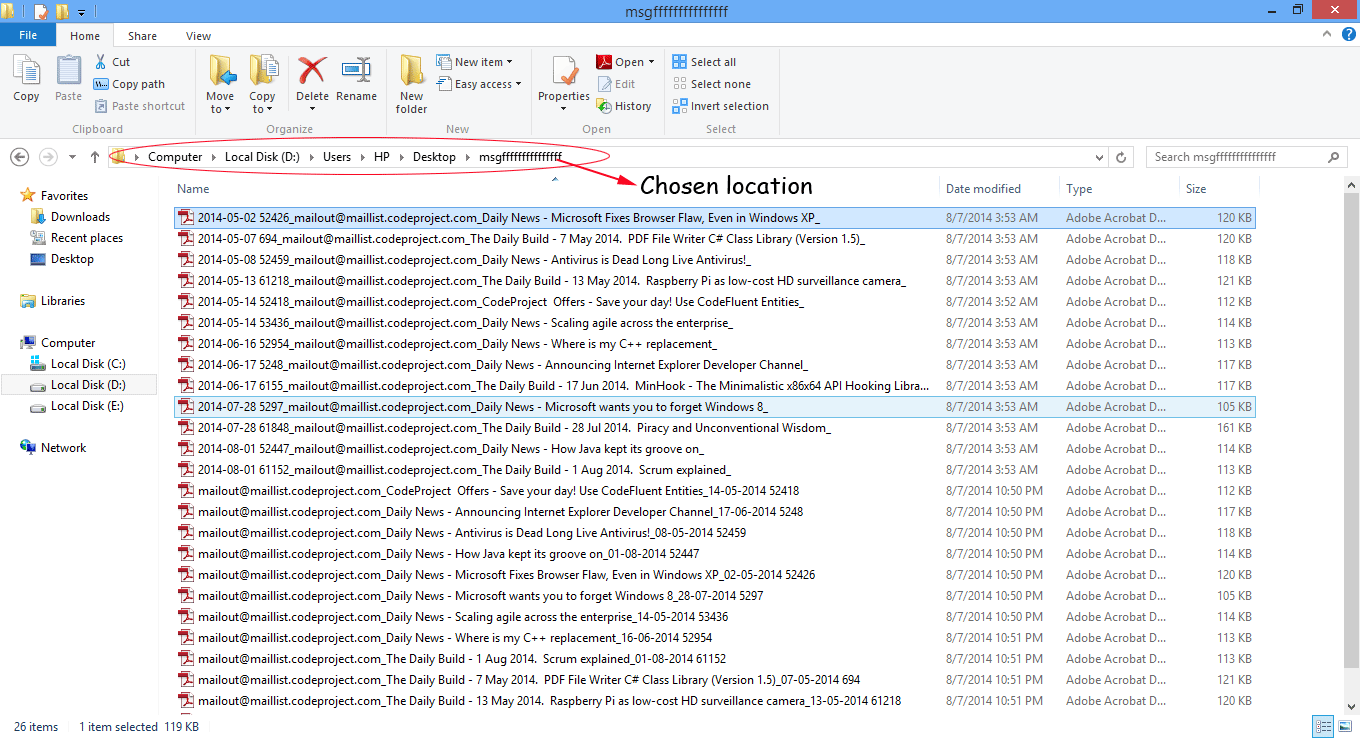Image resolution: width=1360 pixels, height=738 pixels.
Task: Select Local Disk (C:) in the navigation pane
Action: click(x=88, y=364)
